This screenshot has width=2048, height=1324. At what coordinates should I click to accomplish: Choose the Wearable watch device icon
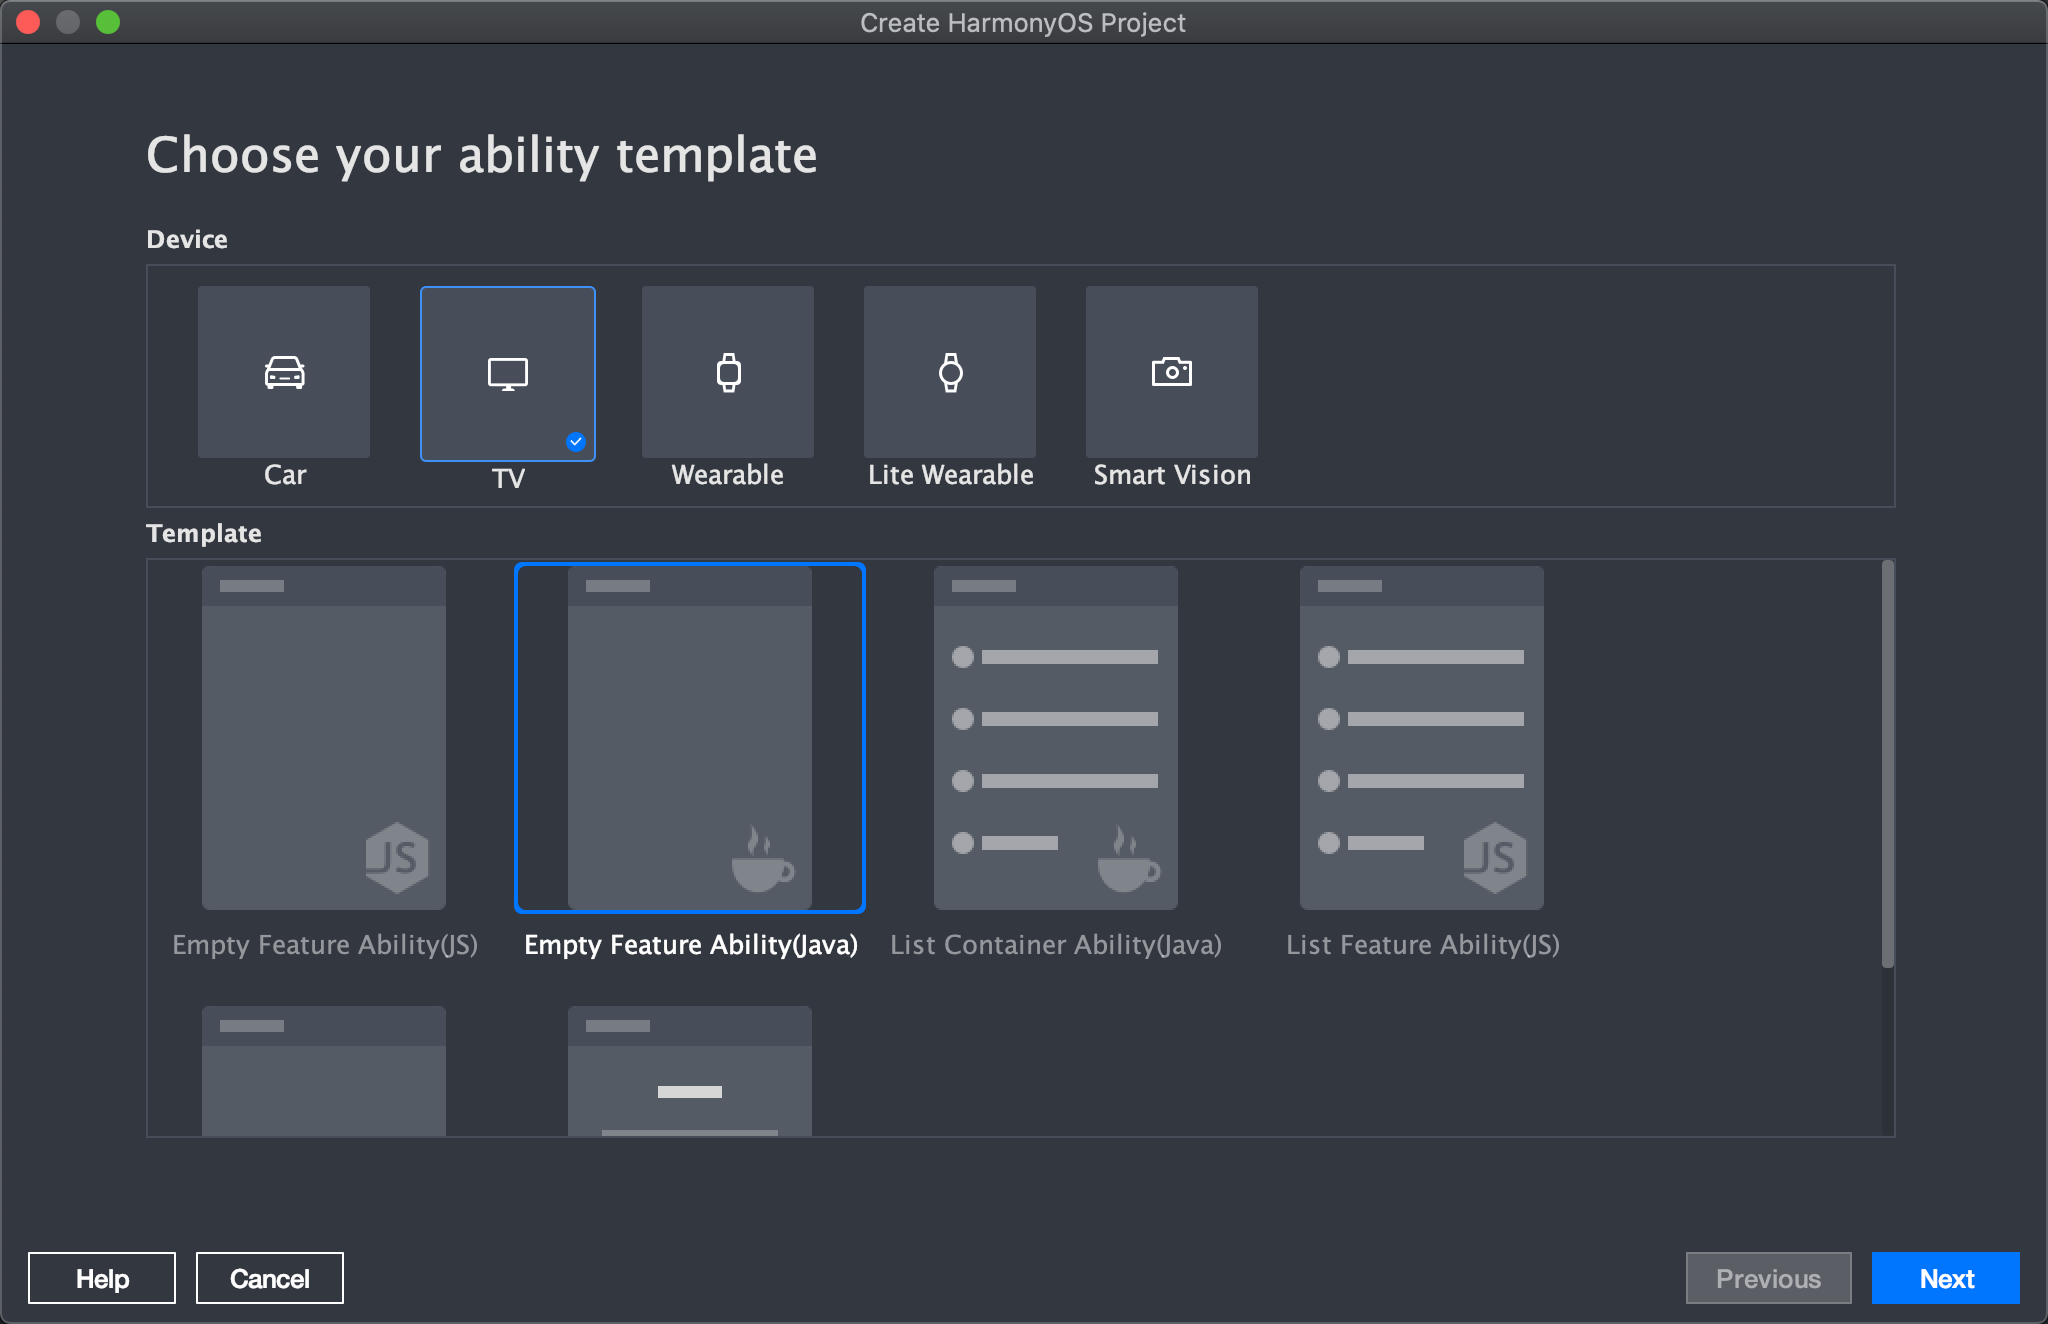[x=728, y=372]
